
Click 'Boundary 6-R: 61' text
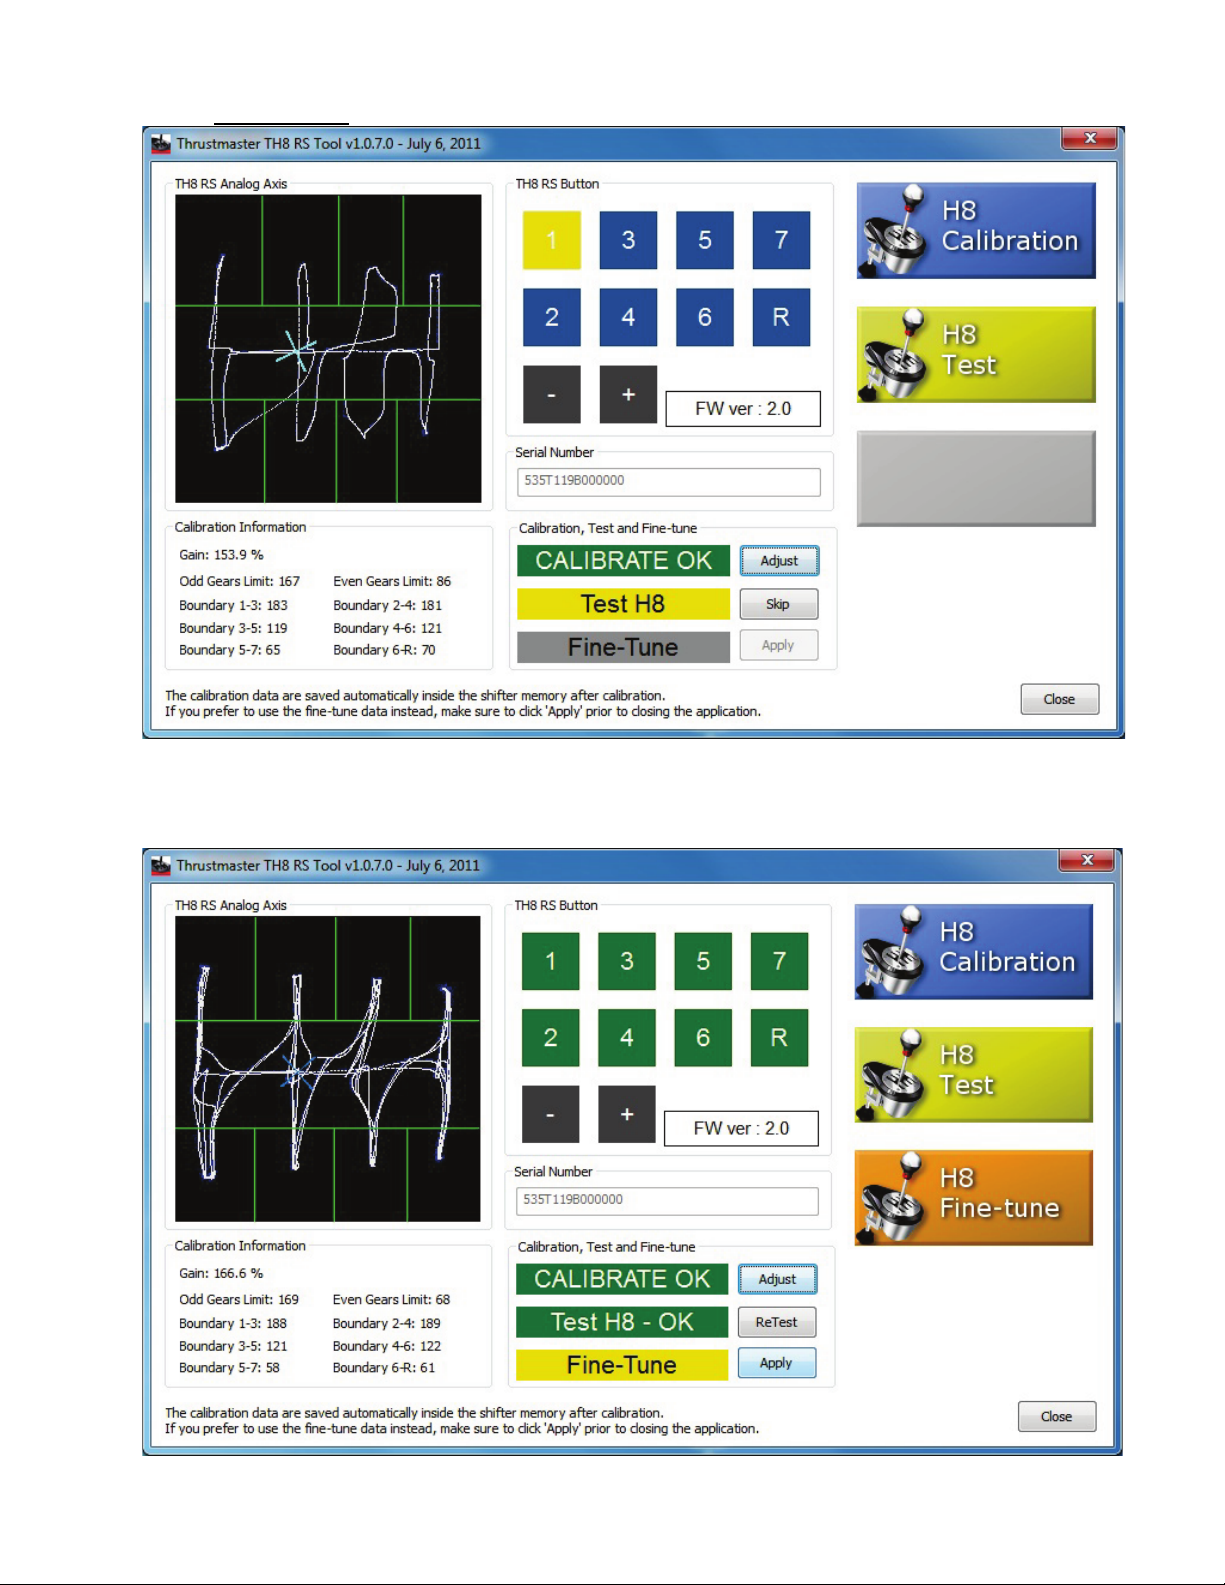coord(384,1367)
